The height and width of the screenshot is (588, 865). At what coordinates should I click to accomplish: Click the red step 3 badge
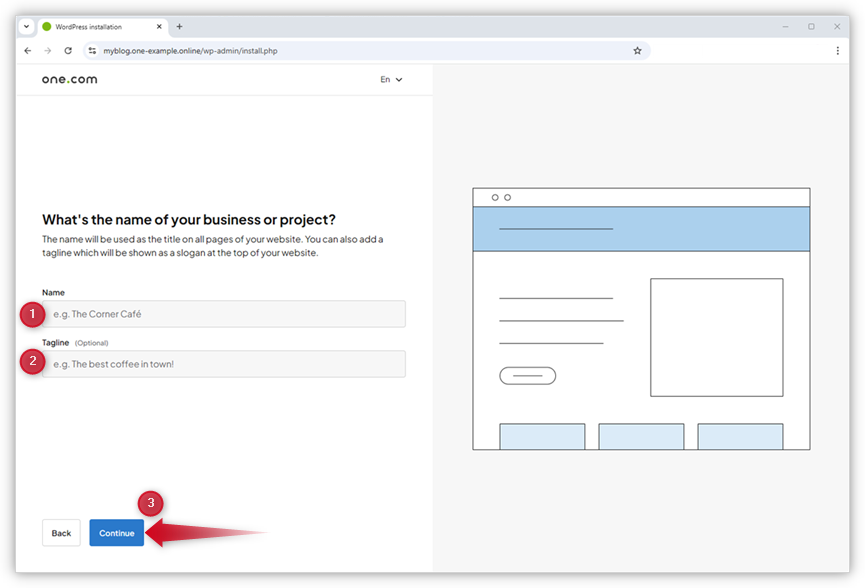coord(150,504)
